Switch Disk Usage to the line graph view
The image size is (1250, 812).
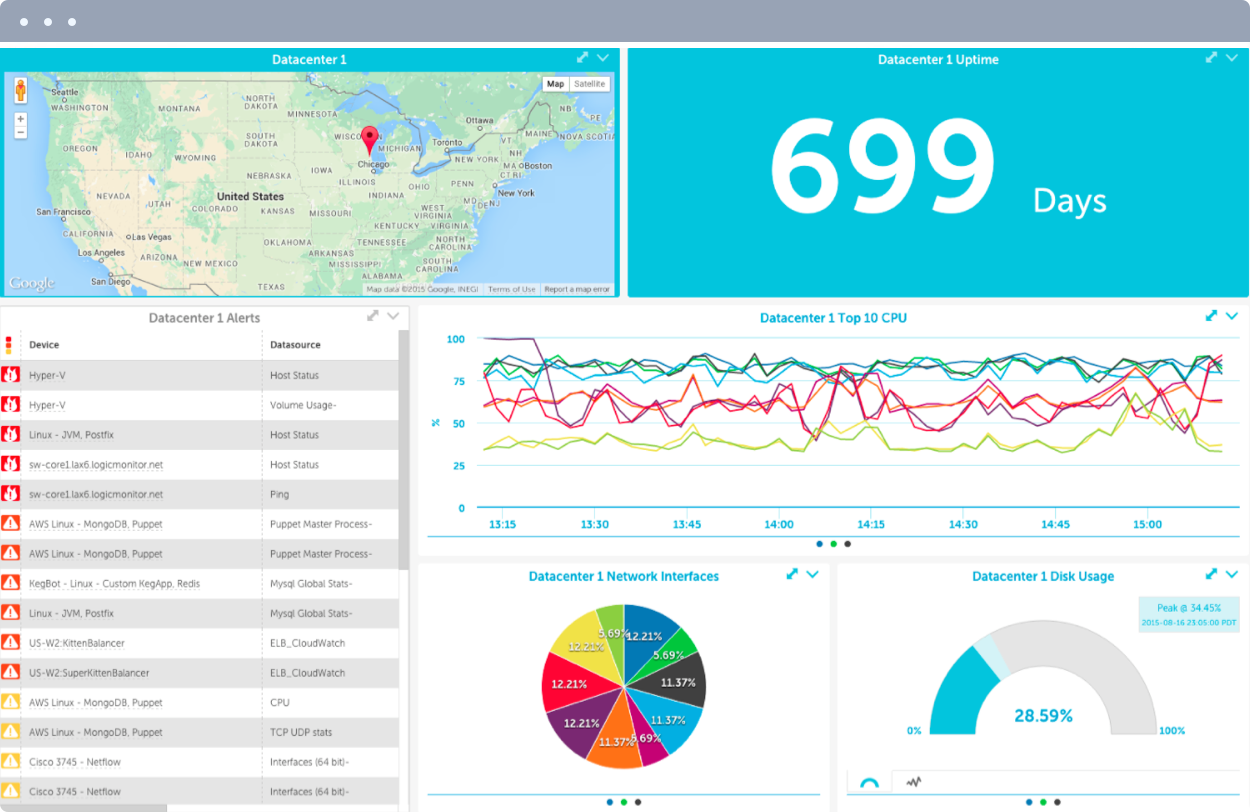pos(913,782)
